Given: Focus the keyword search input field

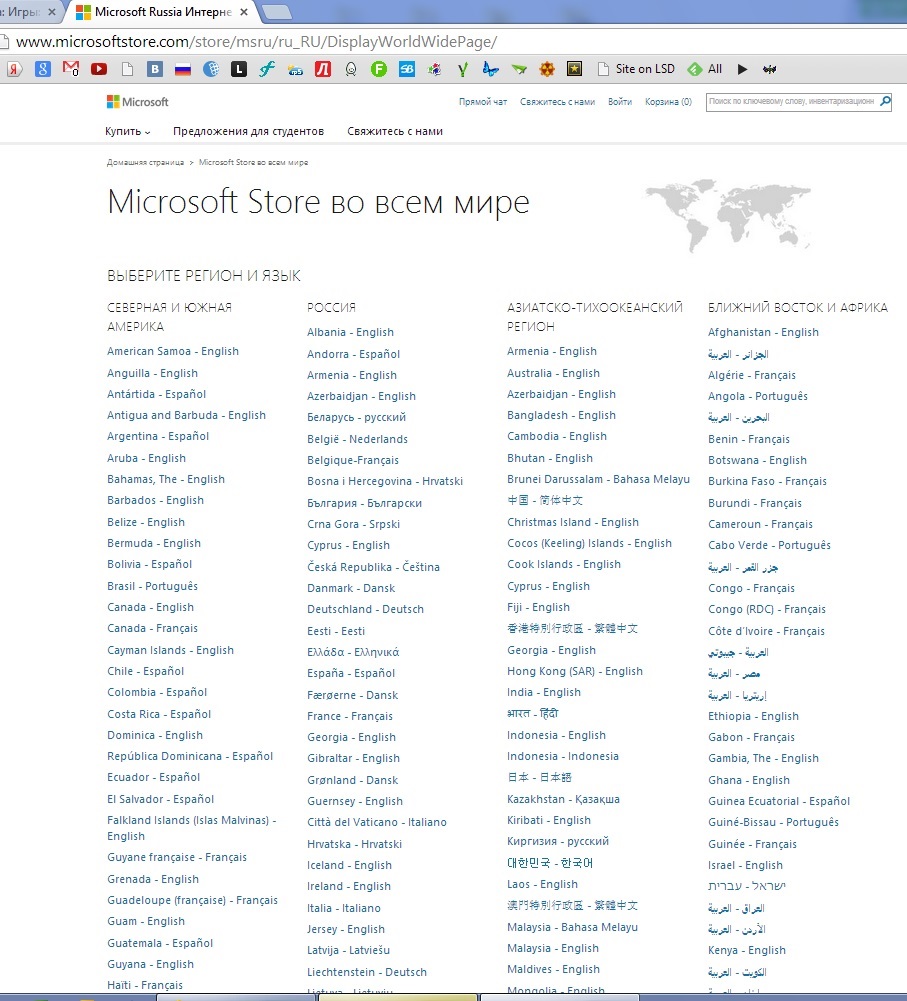Looking at the screenshot, I should click(x=791, y=102).
